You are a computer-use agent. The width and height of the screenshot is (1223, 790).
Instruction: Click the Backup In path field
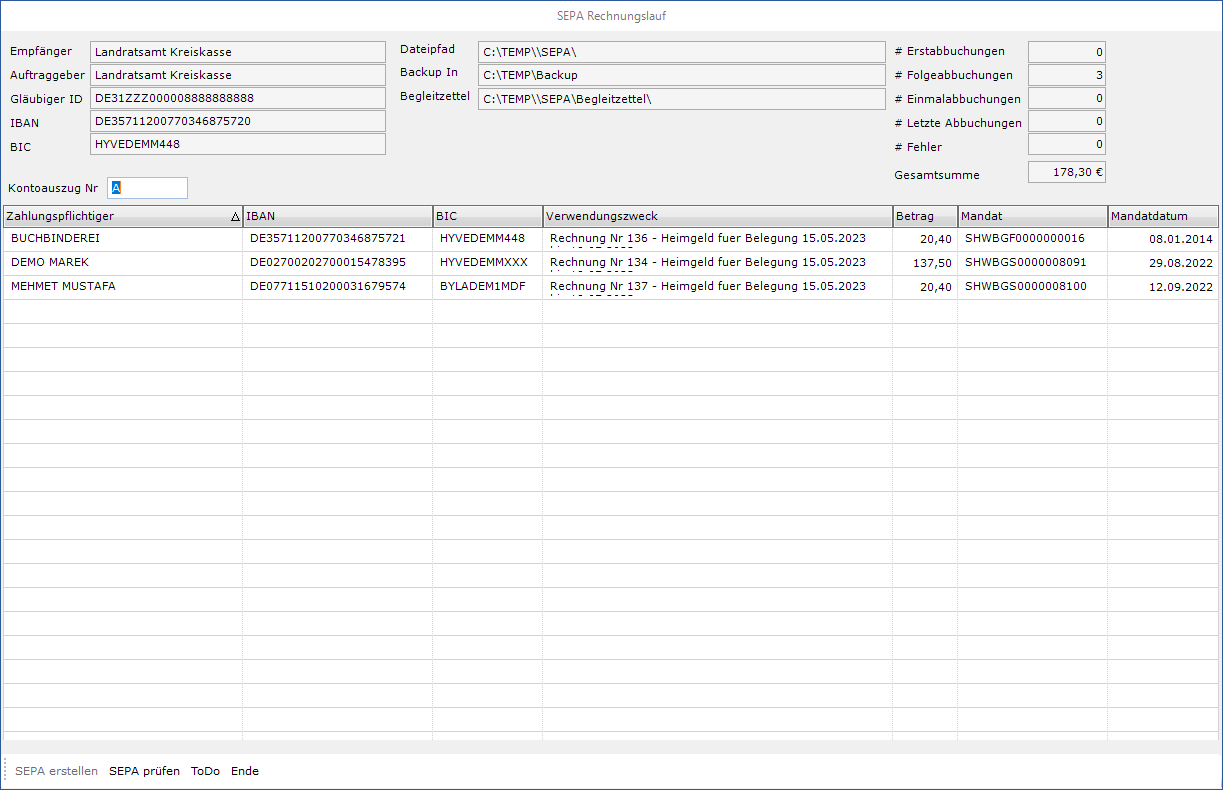pos(681,75)
